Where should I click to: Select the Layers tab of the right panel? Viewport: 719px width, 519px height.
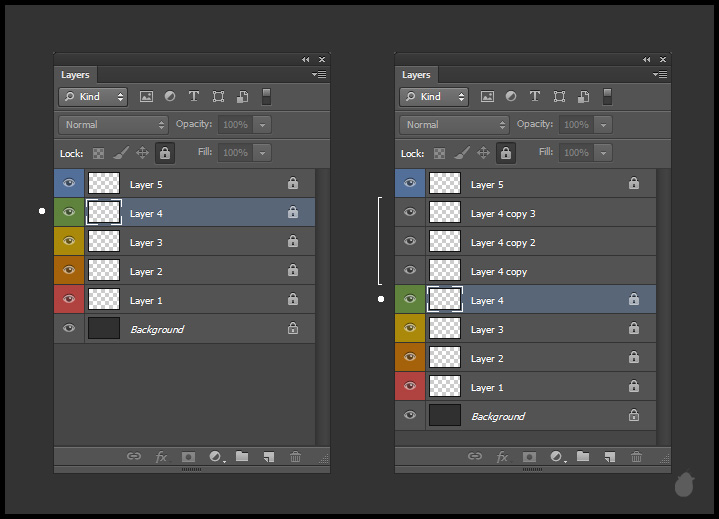pos(416,75)
